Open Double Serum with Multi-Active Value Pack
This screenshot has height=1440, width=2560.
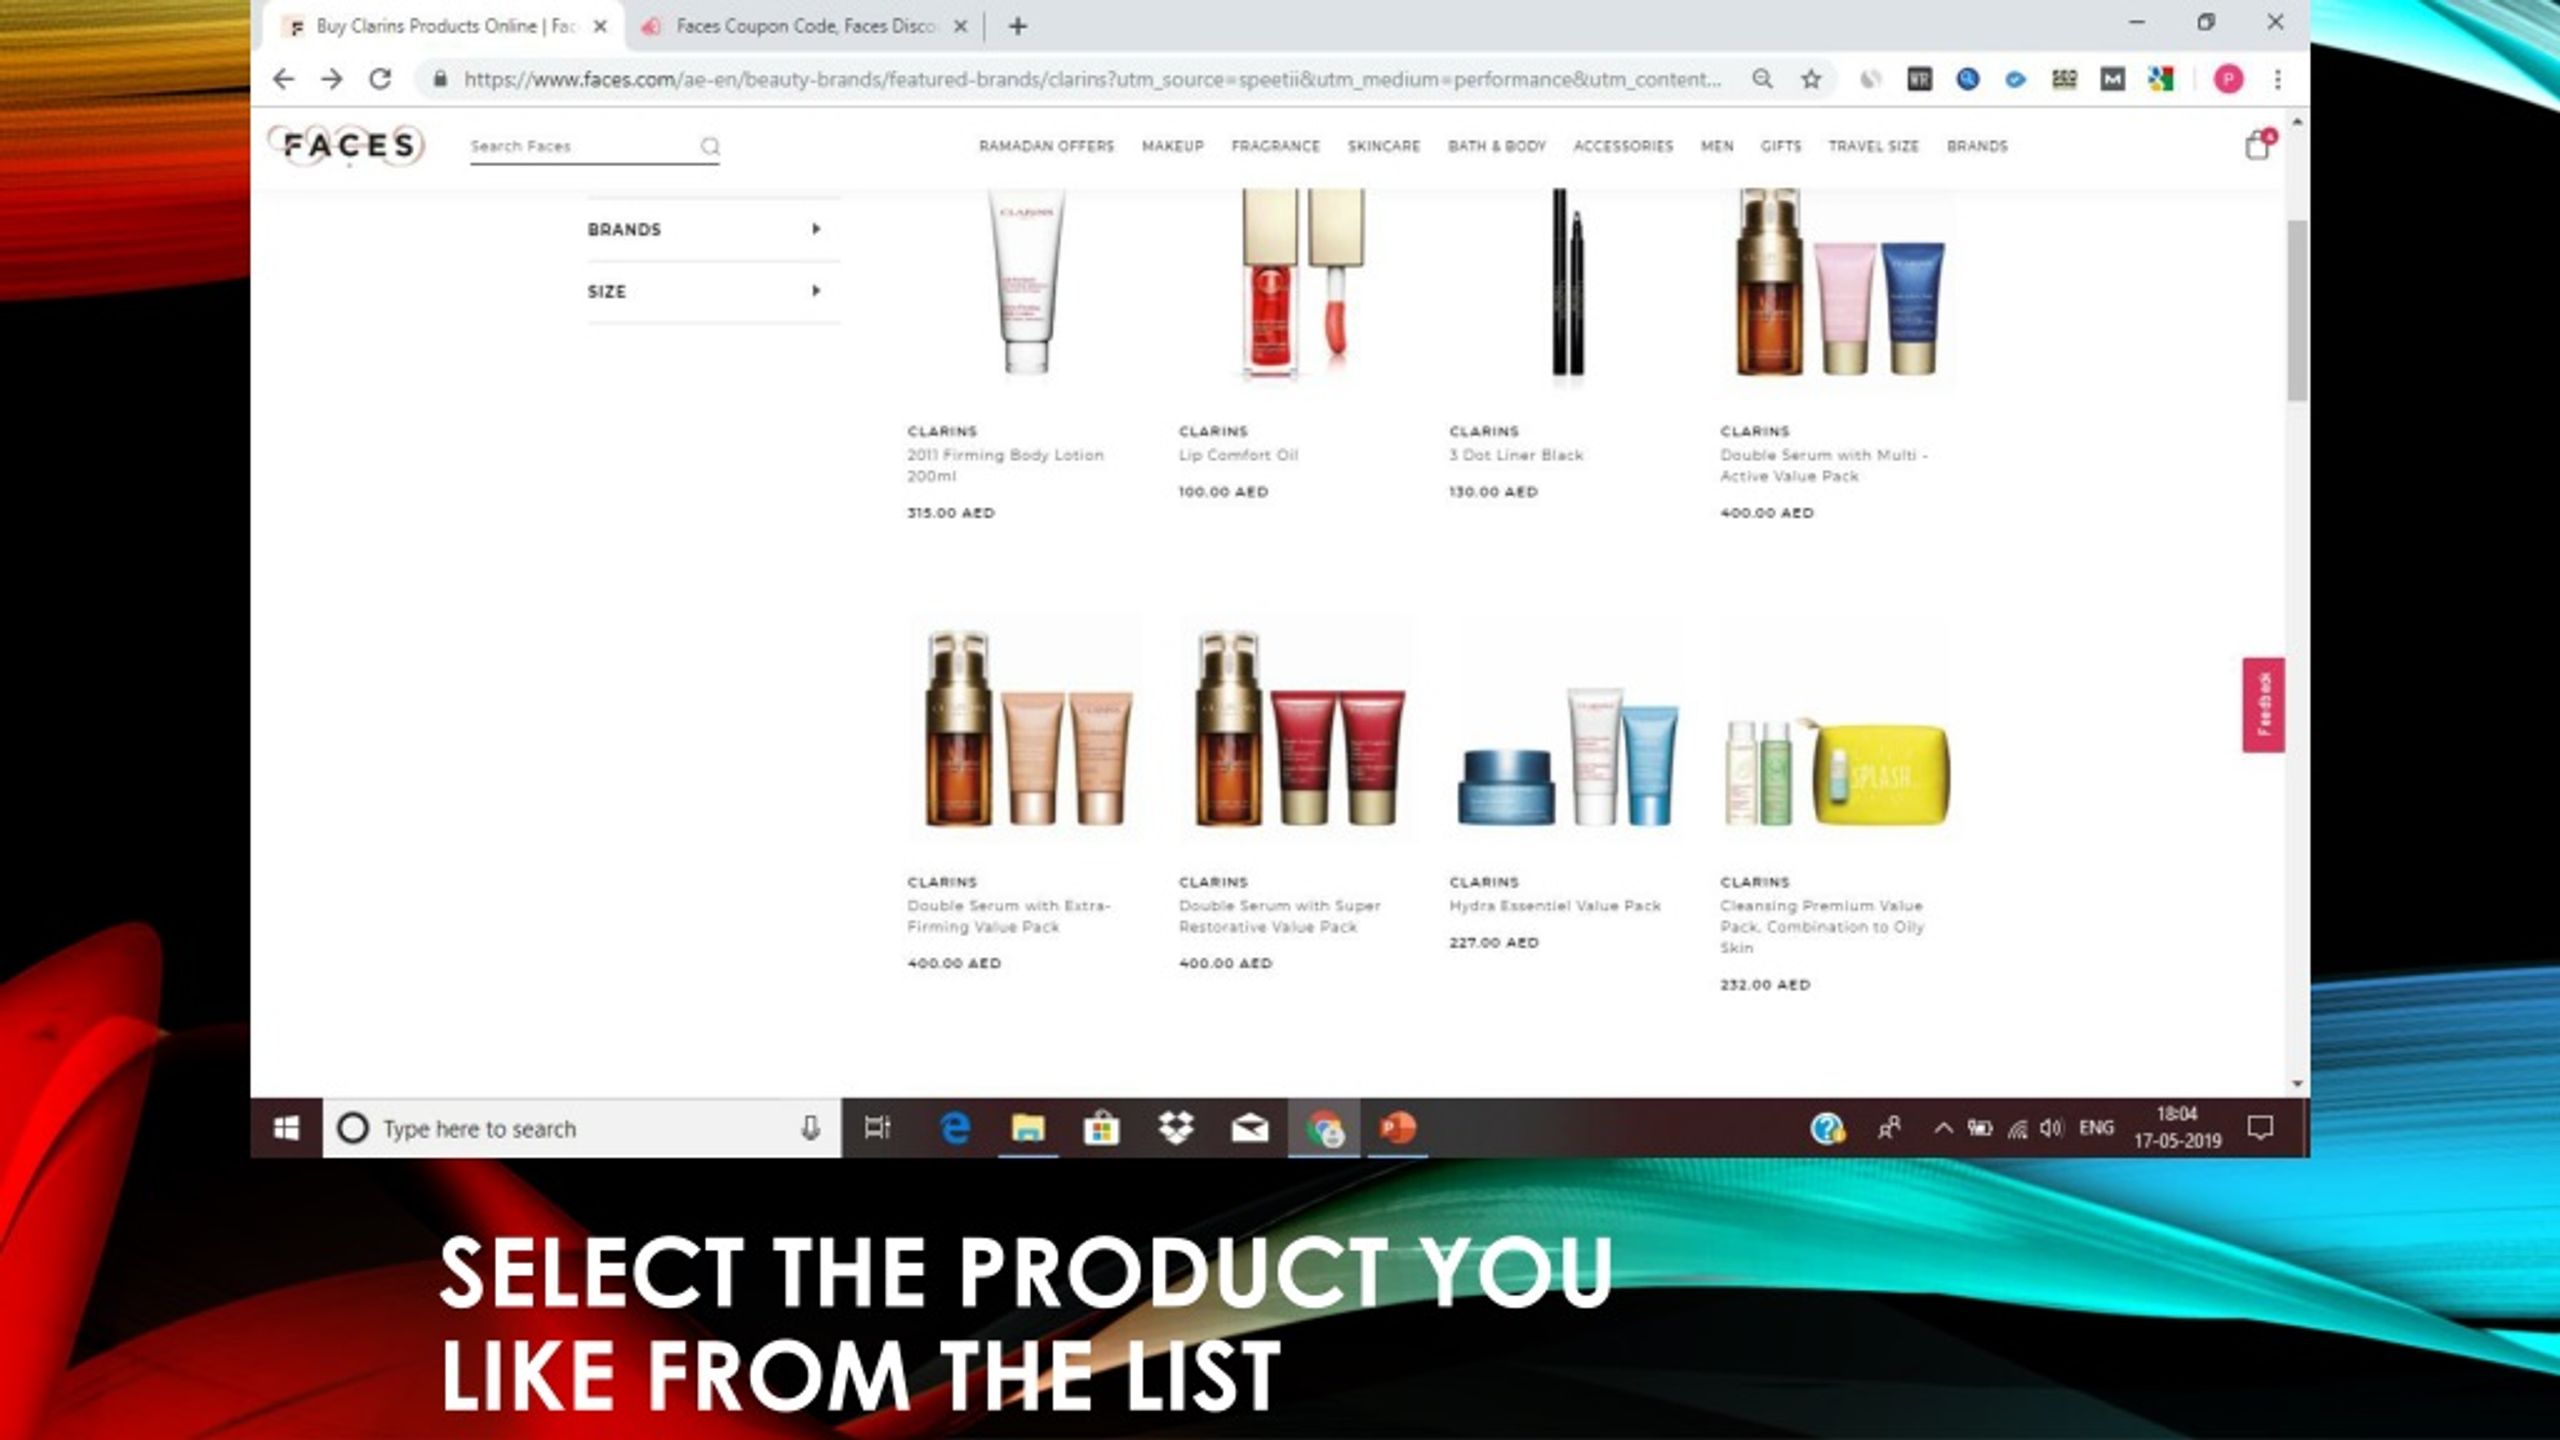pos(1823,465)
